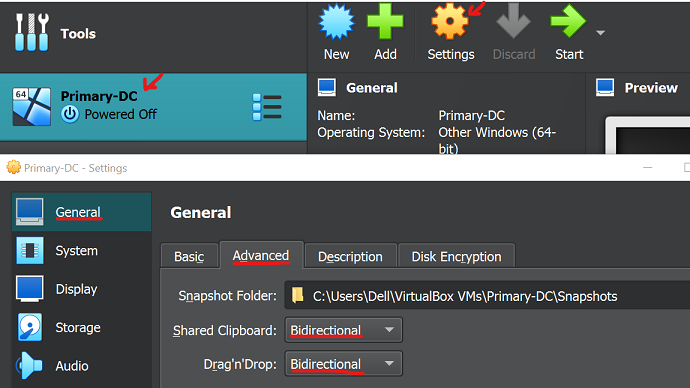
Task: Click the New virtual machine icon
Action: (x=336, y=22)
